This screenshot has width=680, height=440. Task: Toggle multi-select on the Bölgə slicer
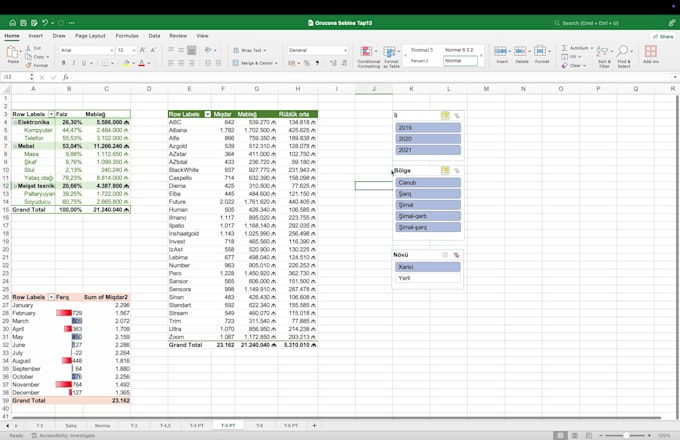[x=445, y=171]
